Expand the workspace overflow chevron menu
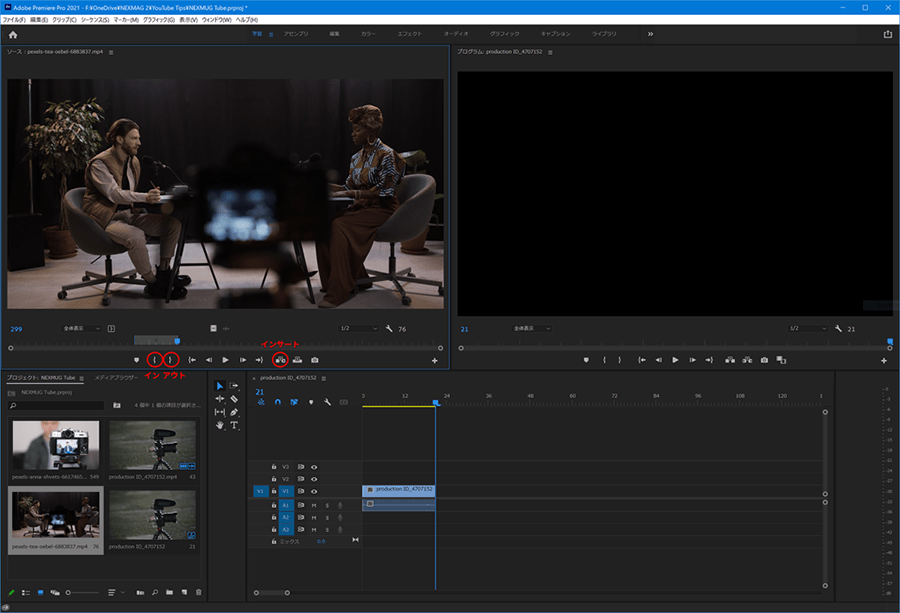Image resolution: width=900 pixels, height=613 pixels. (x=650, y=34)
